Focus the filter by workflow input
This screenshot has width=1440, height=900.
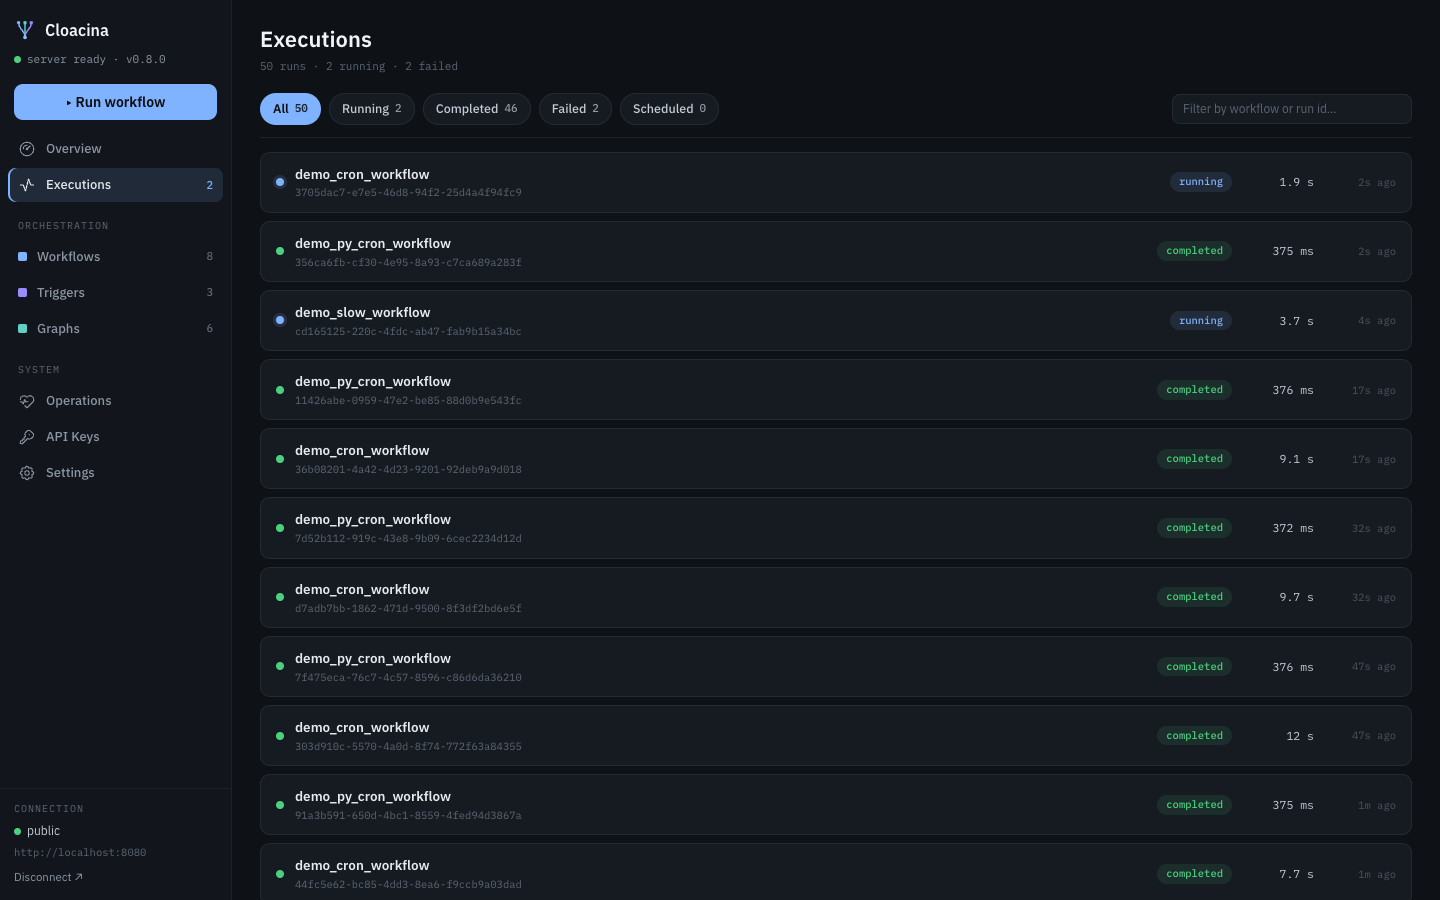pos(1292,109)
